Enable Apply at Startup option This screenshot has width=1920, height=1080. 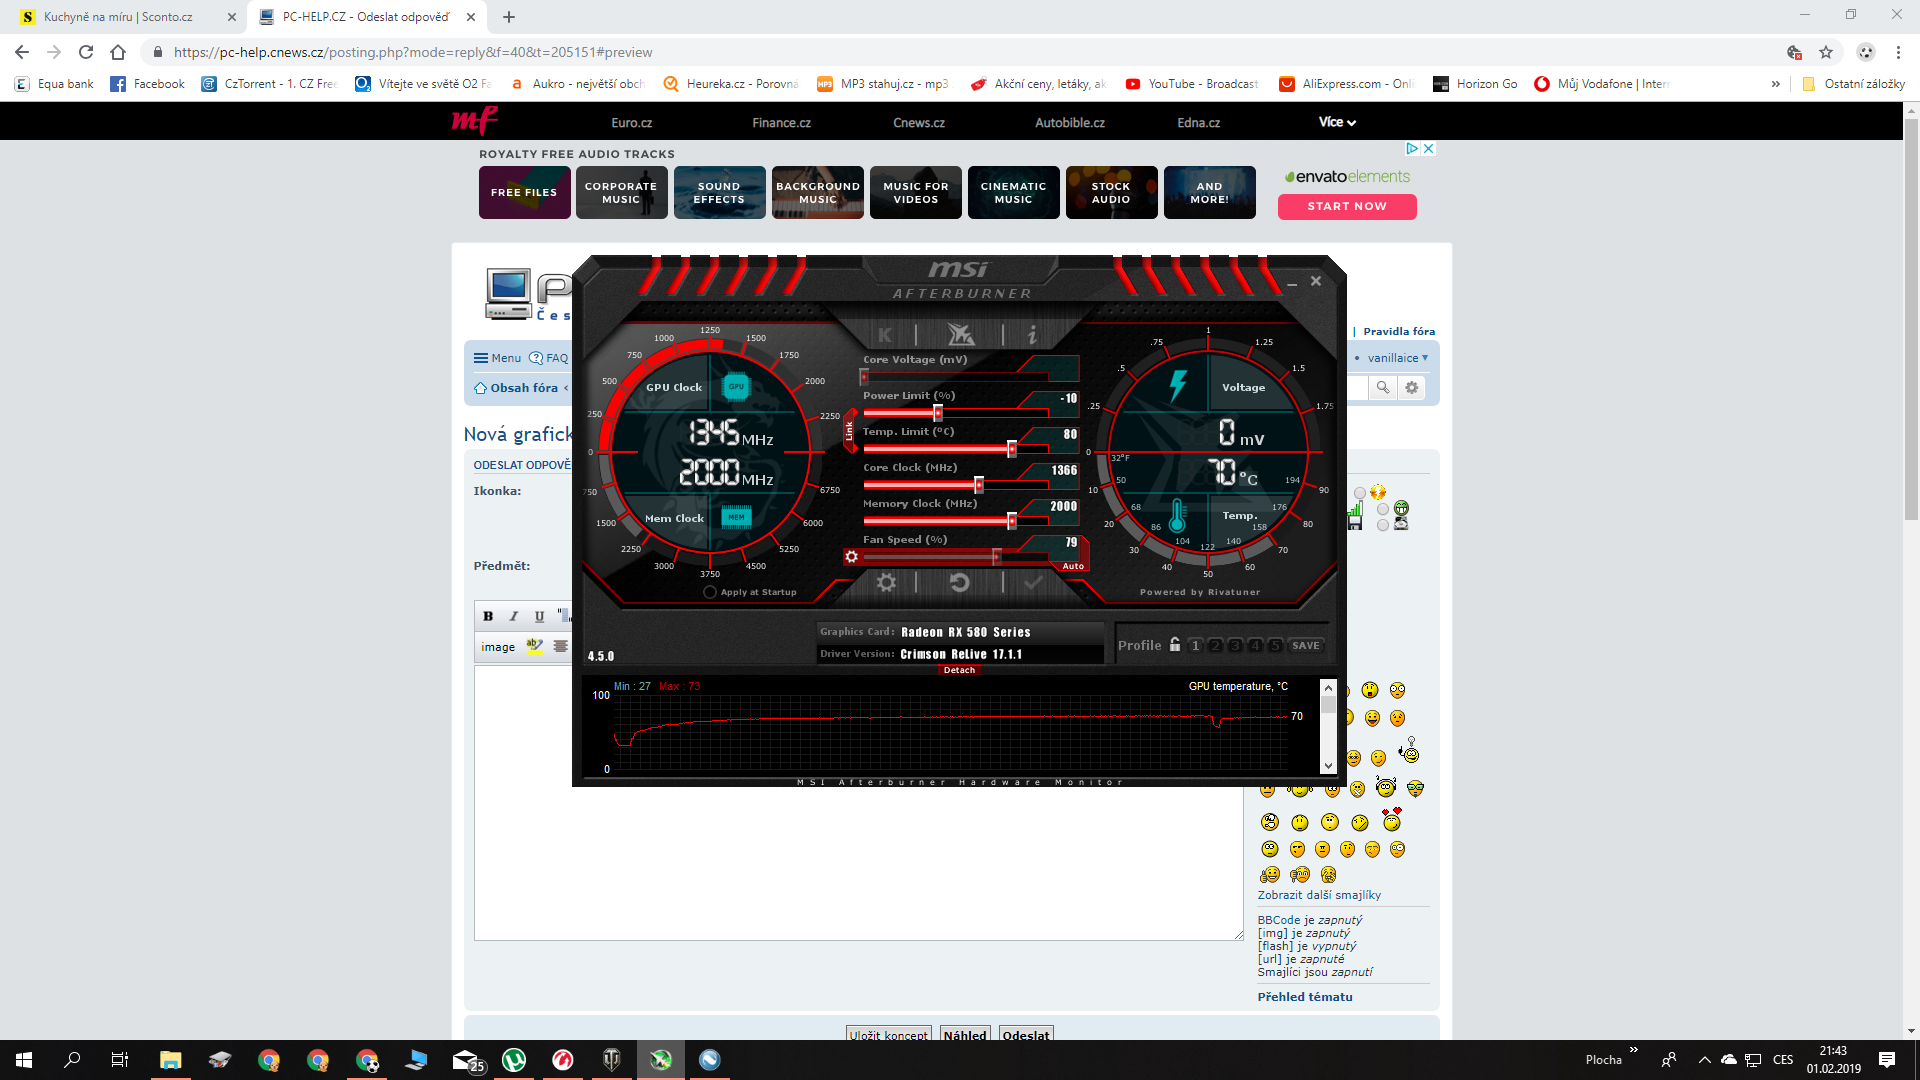(x=710, y=592)
